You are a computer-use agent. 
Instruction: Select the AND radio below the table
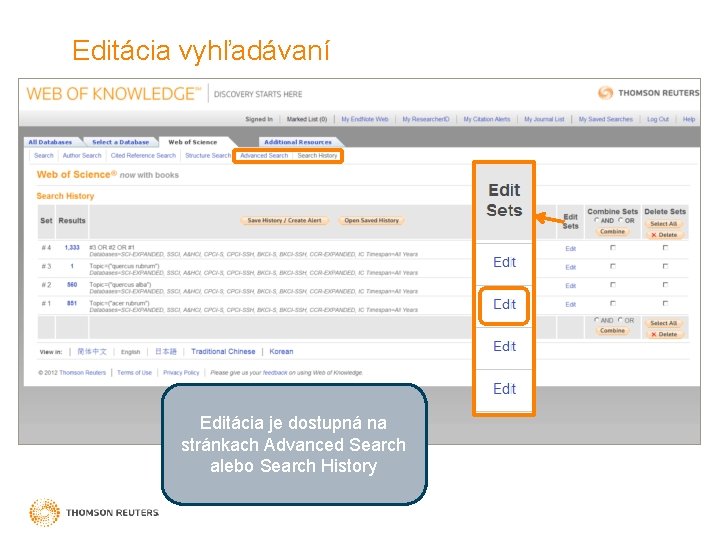click(596, 320)
